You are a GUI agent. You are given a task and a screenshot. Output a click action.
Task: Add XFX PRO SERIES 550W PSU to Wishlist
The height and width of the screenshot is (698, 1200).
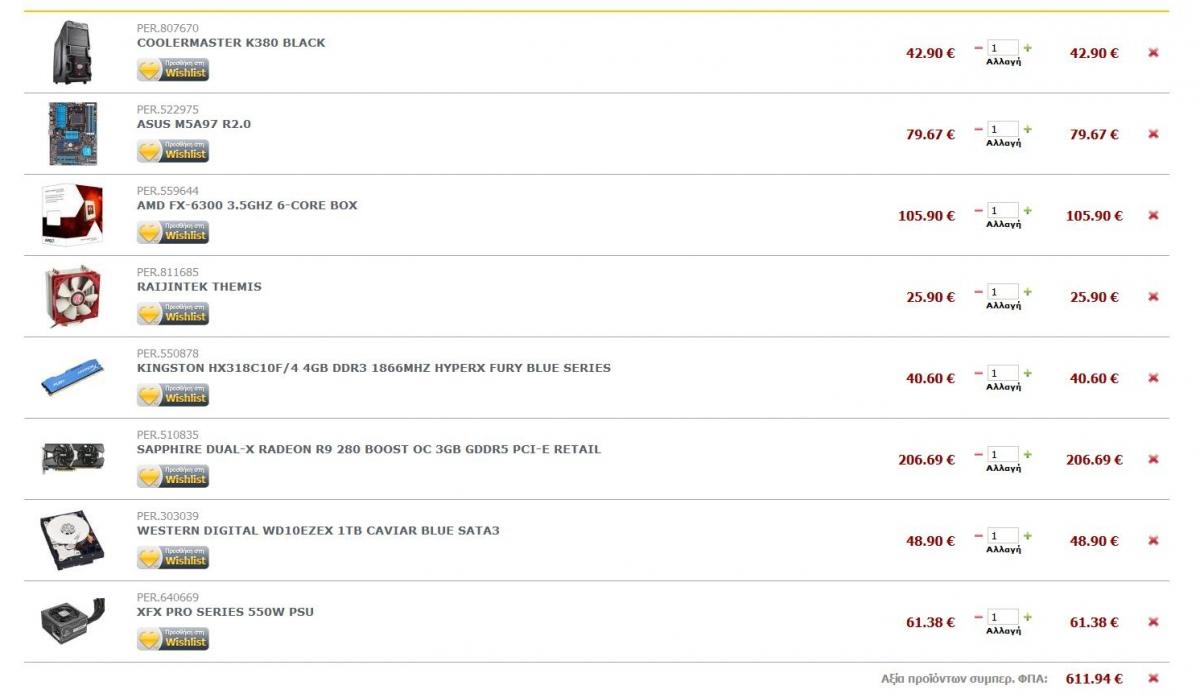(x=173, y=639)
